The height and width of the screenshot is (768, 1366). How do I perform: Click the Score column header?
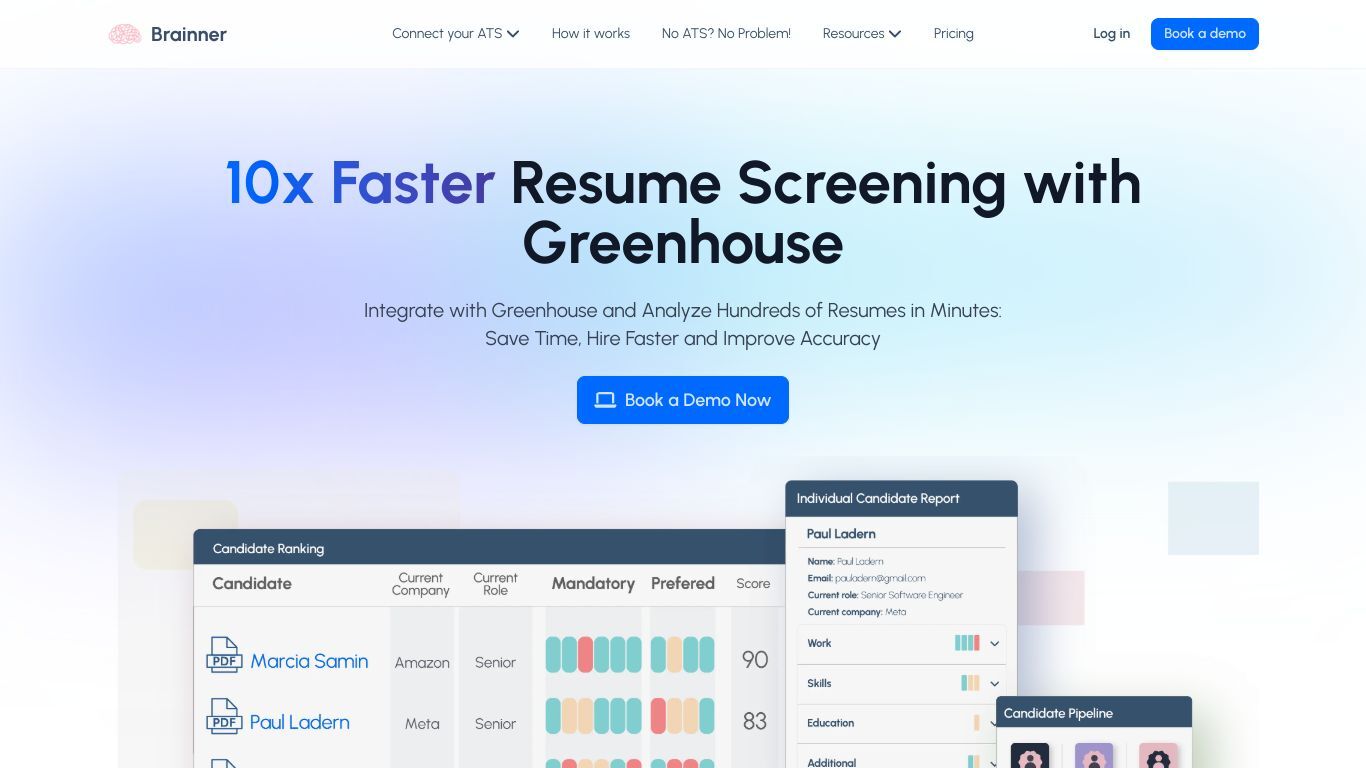point(753,583)
